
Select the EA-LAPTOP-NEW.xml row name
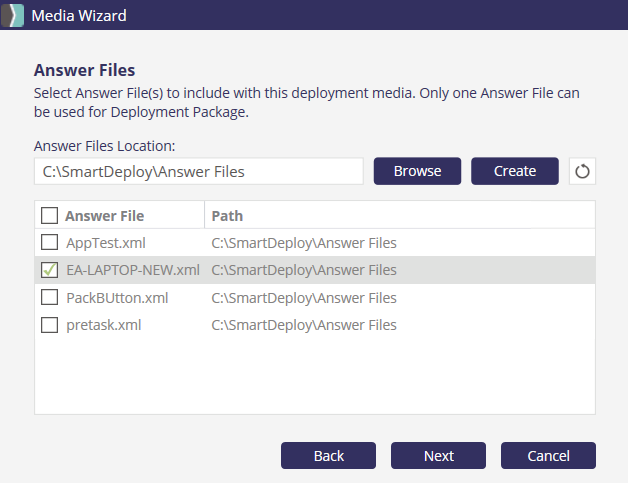[132, 270]
